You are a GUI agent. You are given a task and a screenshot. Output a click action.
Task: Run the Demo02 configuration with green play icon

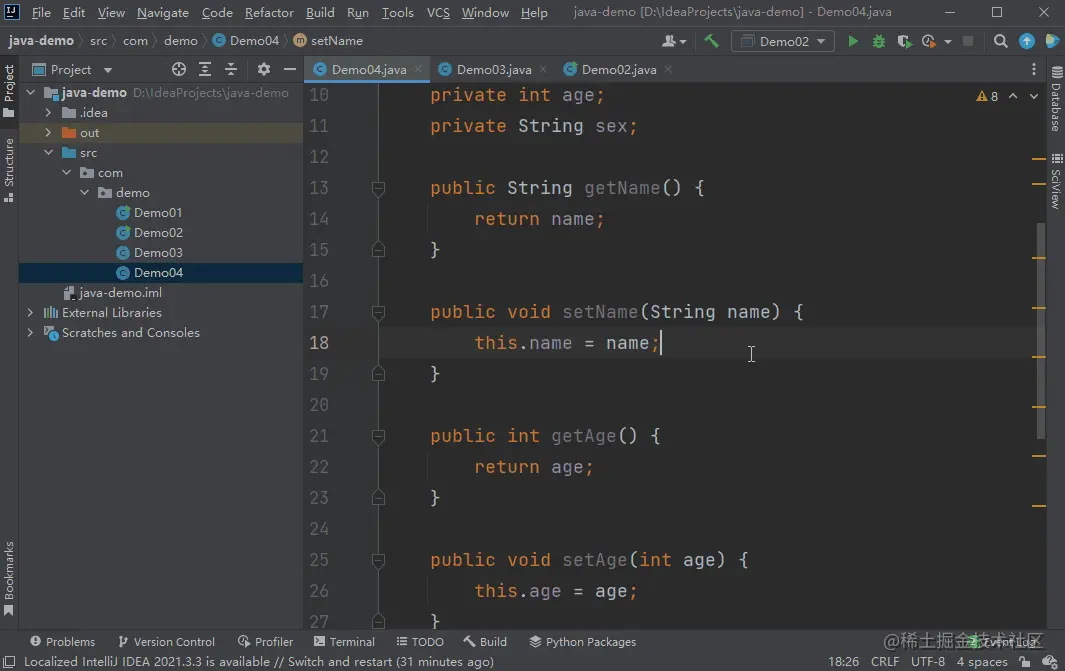(852, 41)
